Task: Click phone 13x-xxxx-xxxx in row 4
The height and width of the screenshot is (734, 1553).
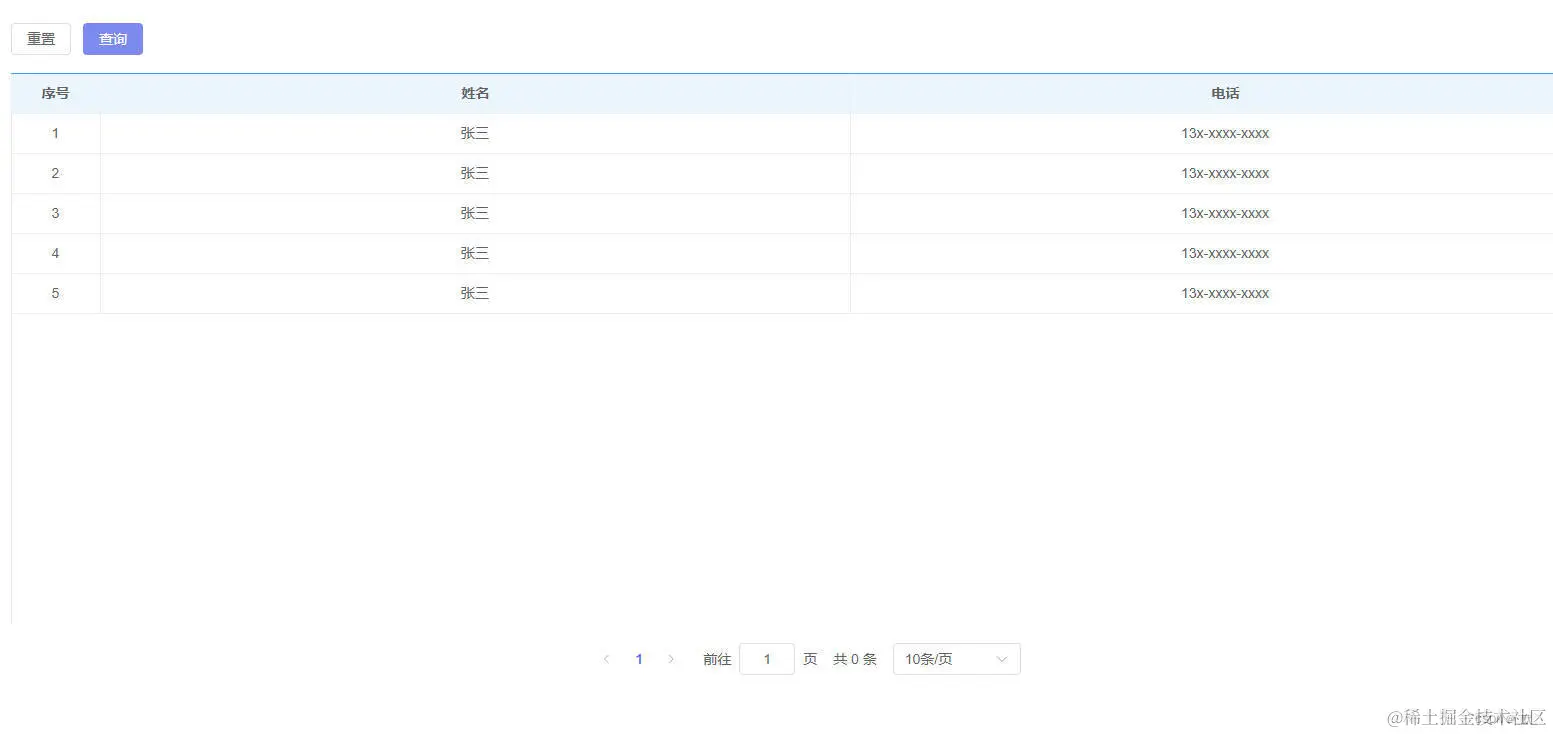Action: tap(1225, 253)
